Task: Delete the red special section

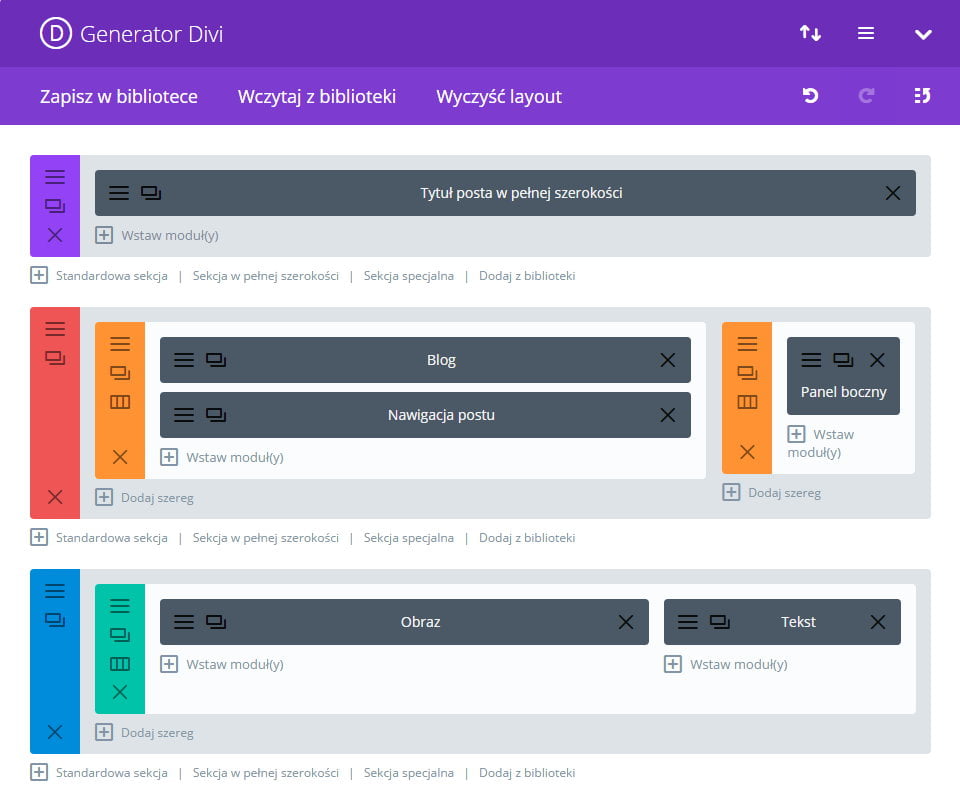Action: point(55,497)
